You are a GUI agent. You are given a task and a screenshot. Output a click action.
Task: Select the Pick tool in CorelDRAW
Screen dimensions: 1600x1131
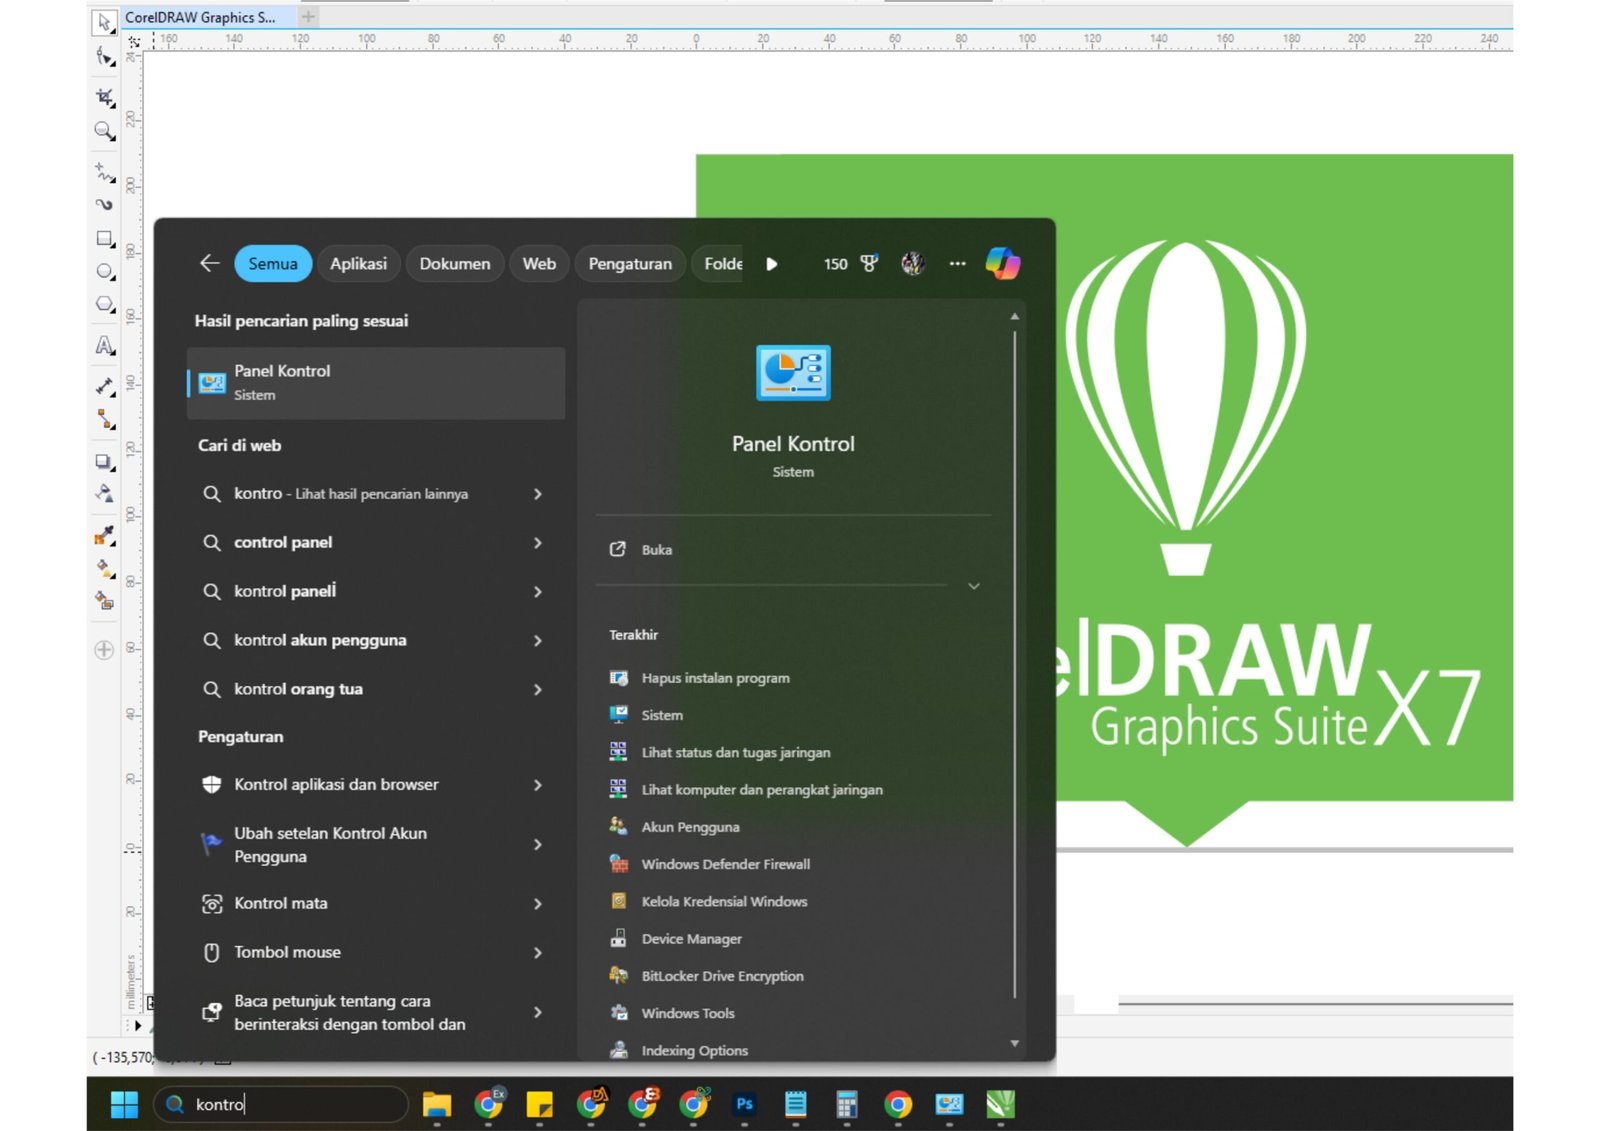[103, 22]
